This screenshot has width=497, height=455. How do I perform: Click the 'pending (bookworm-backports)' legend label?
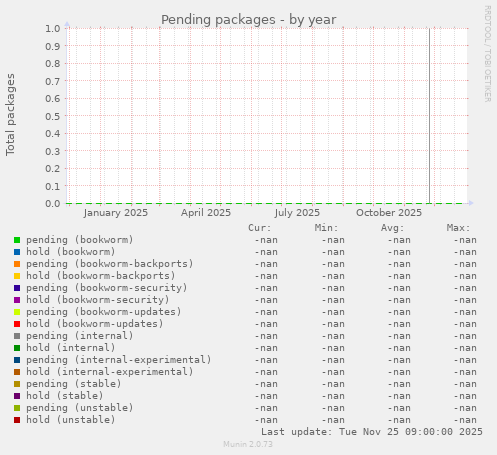110,264
